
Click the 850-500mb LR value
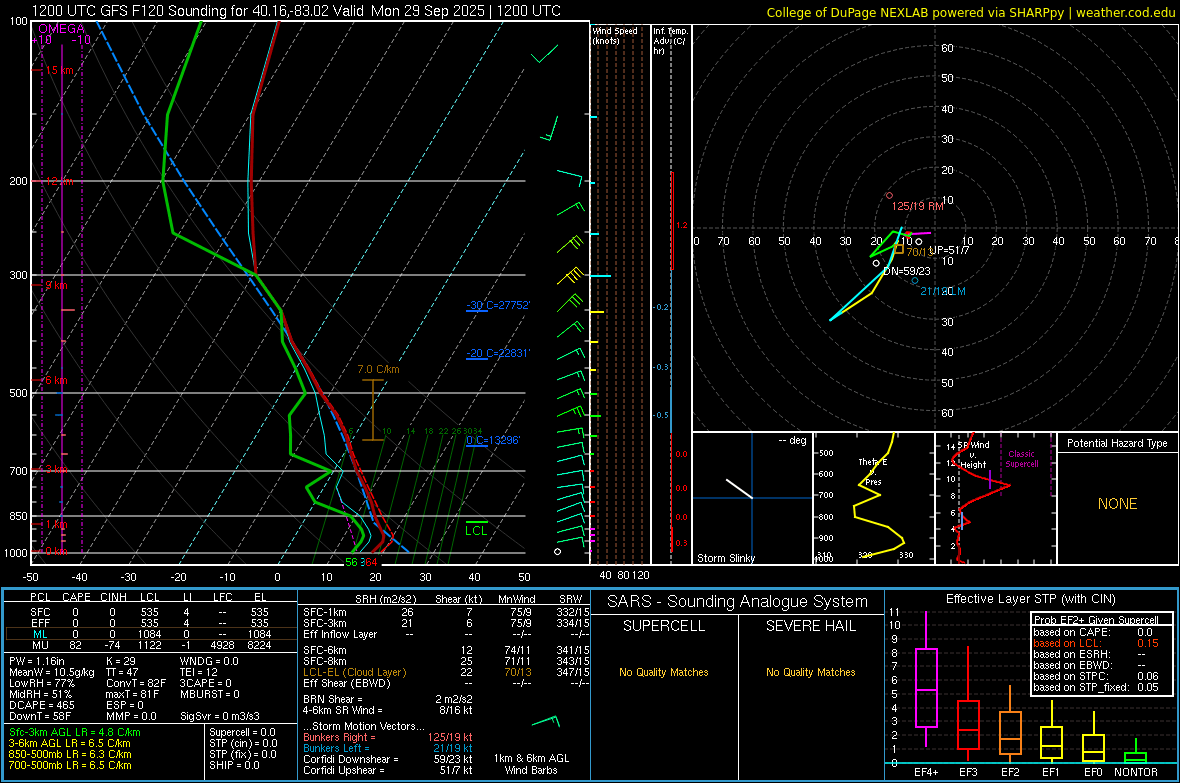pyautogui.click(x=70, y=754)
